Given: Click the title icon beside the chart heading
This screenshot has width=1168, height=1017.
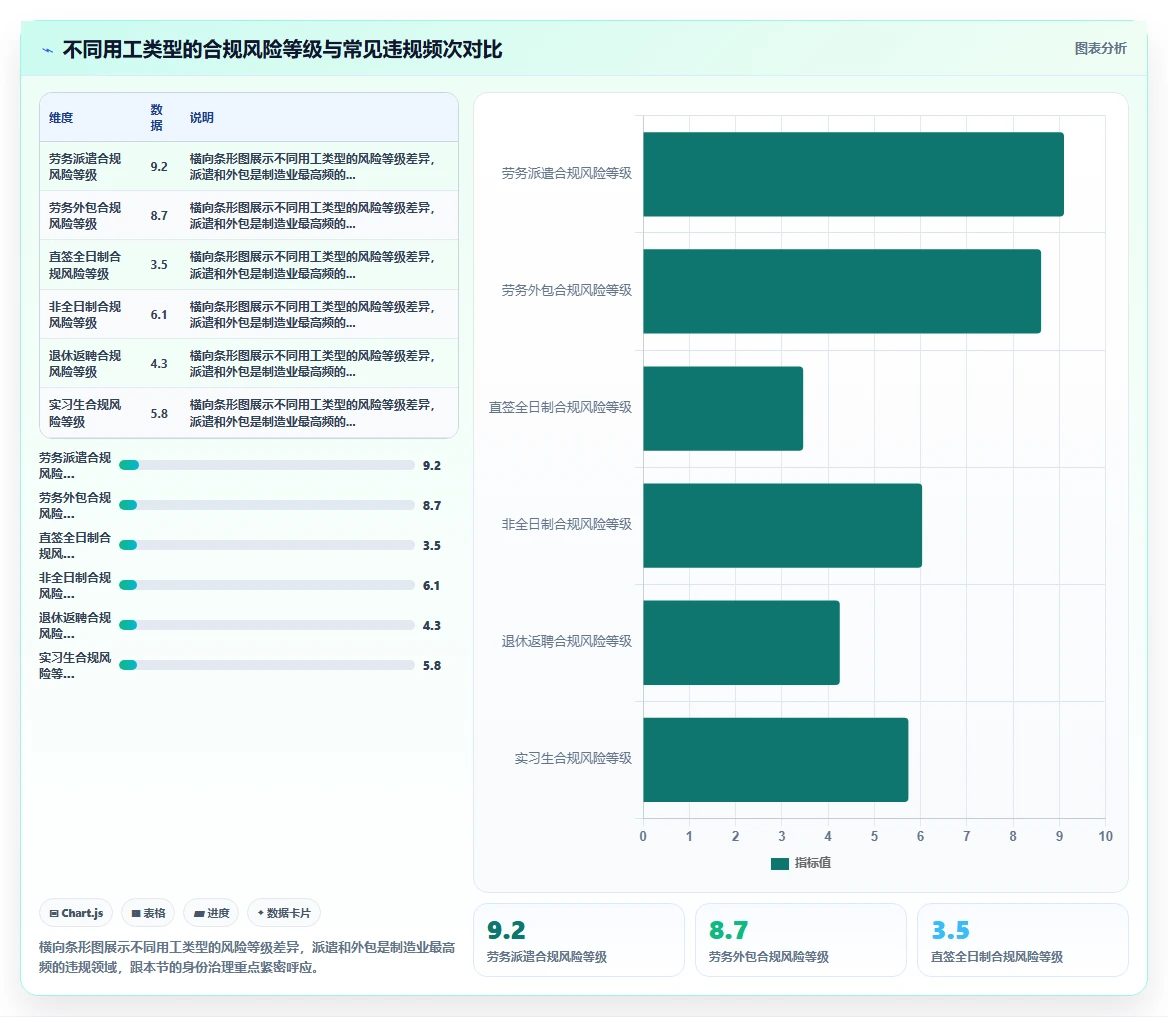Looking at the screenshot, I should pyautogui.click(x=48, y=51).
